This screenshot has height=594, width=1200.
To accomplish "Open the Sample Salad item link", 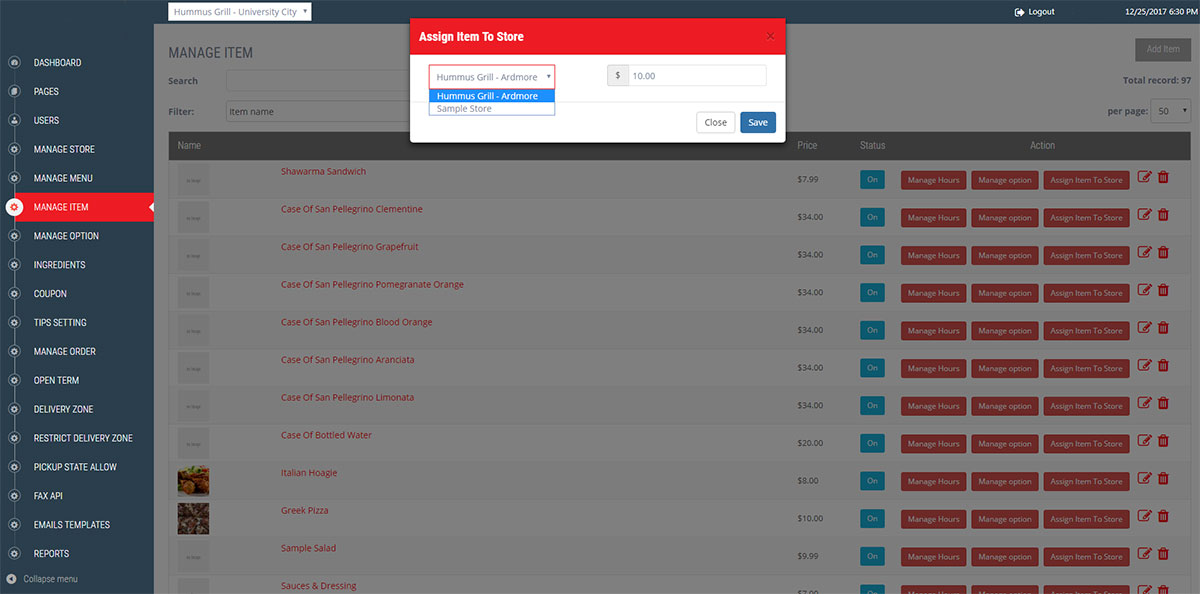I will click(x=308, y=548).
